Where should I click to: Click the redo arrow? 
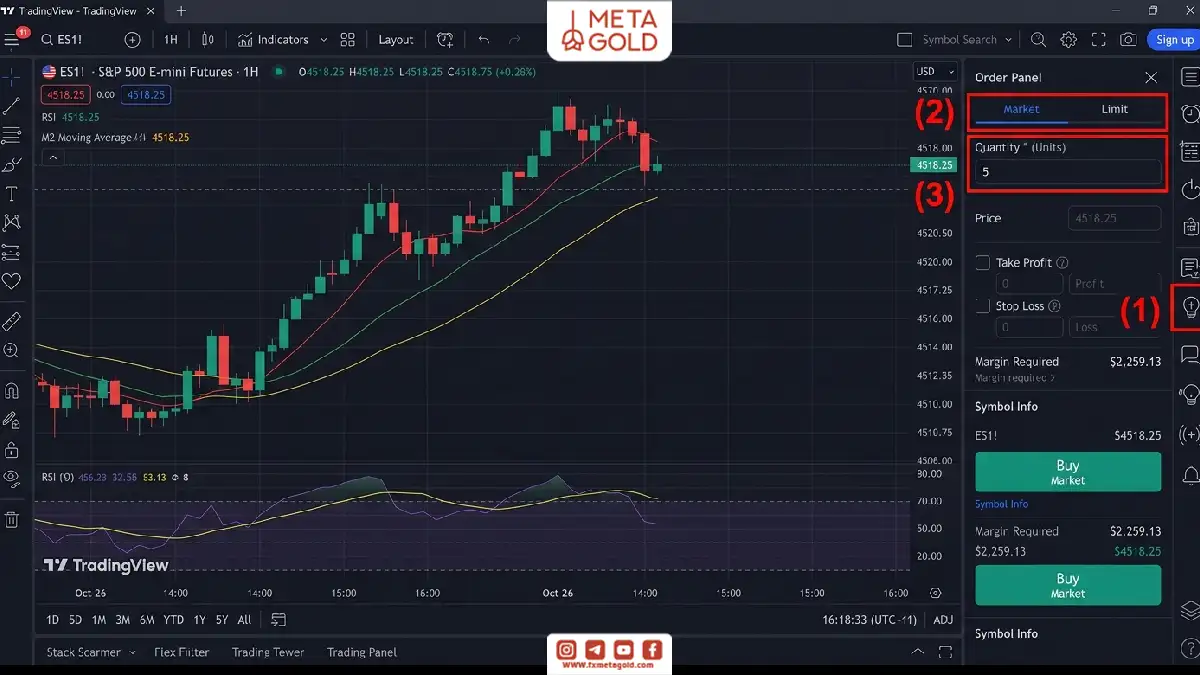tap(515, 40)
